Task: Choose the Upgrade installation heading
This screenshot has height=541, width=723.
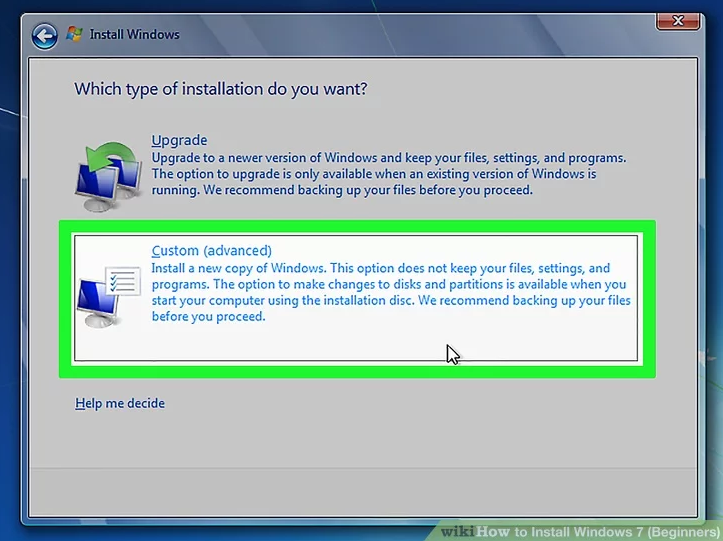Action: (179, 140)
